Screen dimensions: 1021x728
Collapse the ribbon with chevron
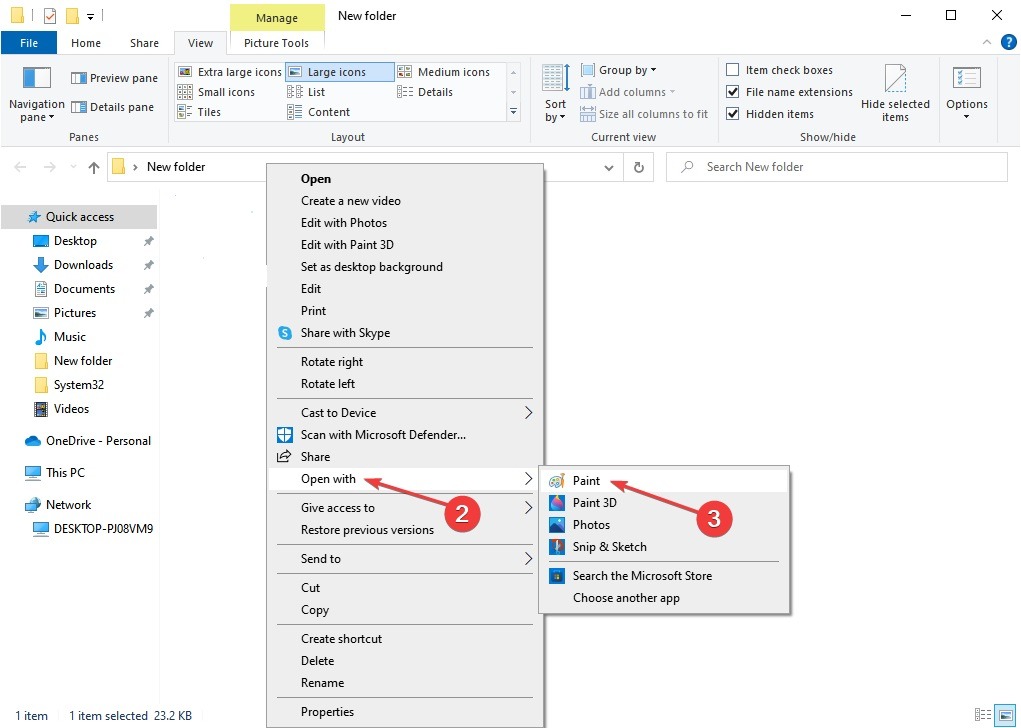[987, 43]
